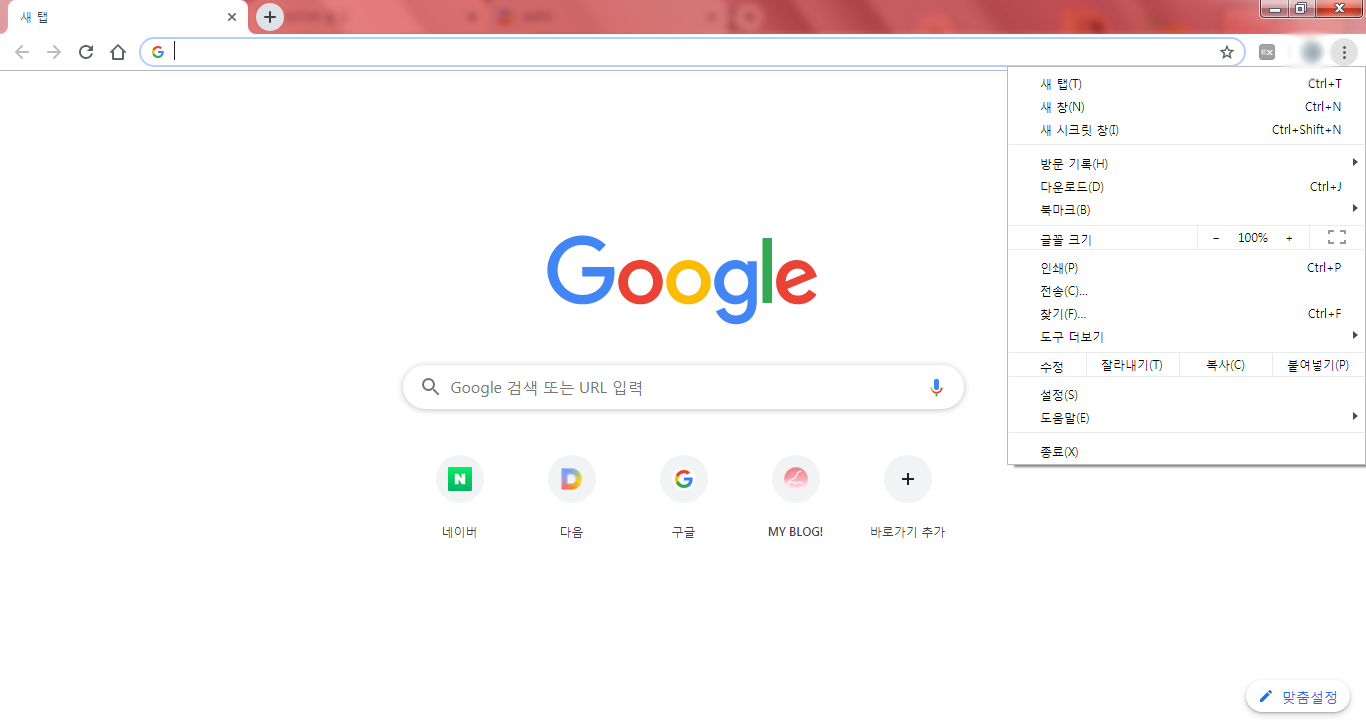Select 종료(X) to exit Chrome
Viewport: 1366px width, 728px height.
(x=1187, y=452)
